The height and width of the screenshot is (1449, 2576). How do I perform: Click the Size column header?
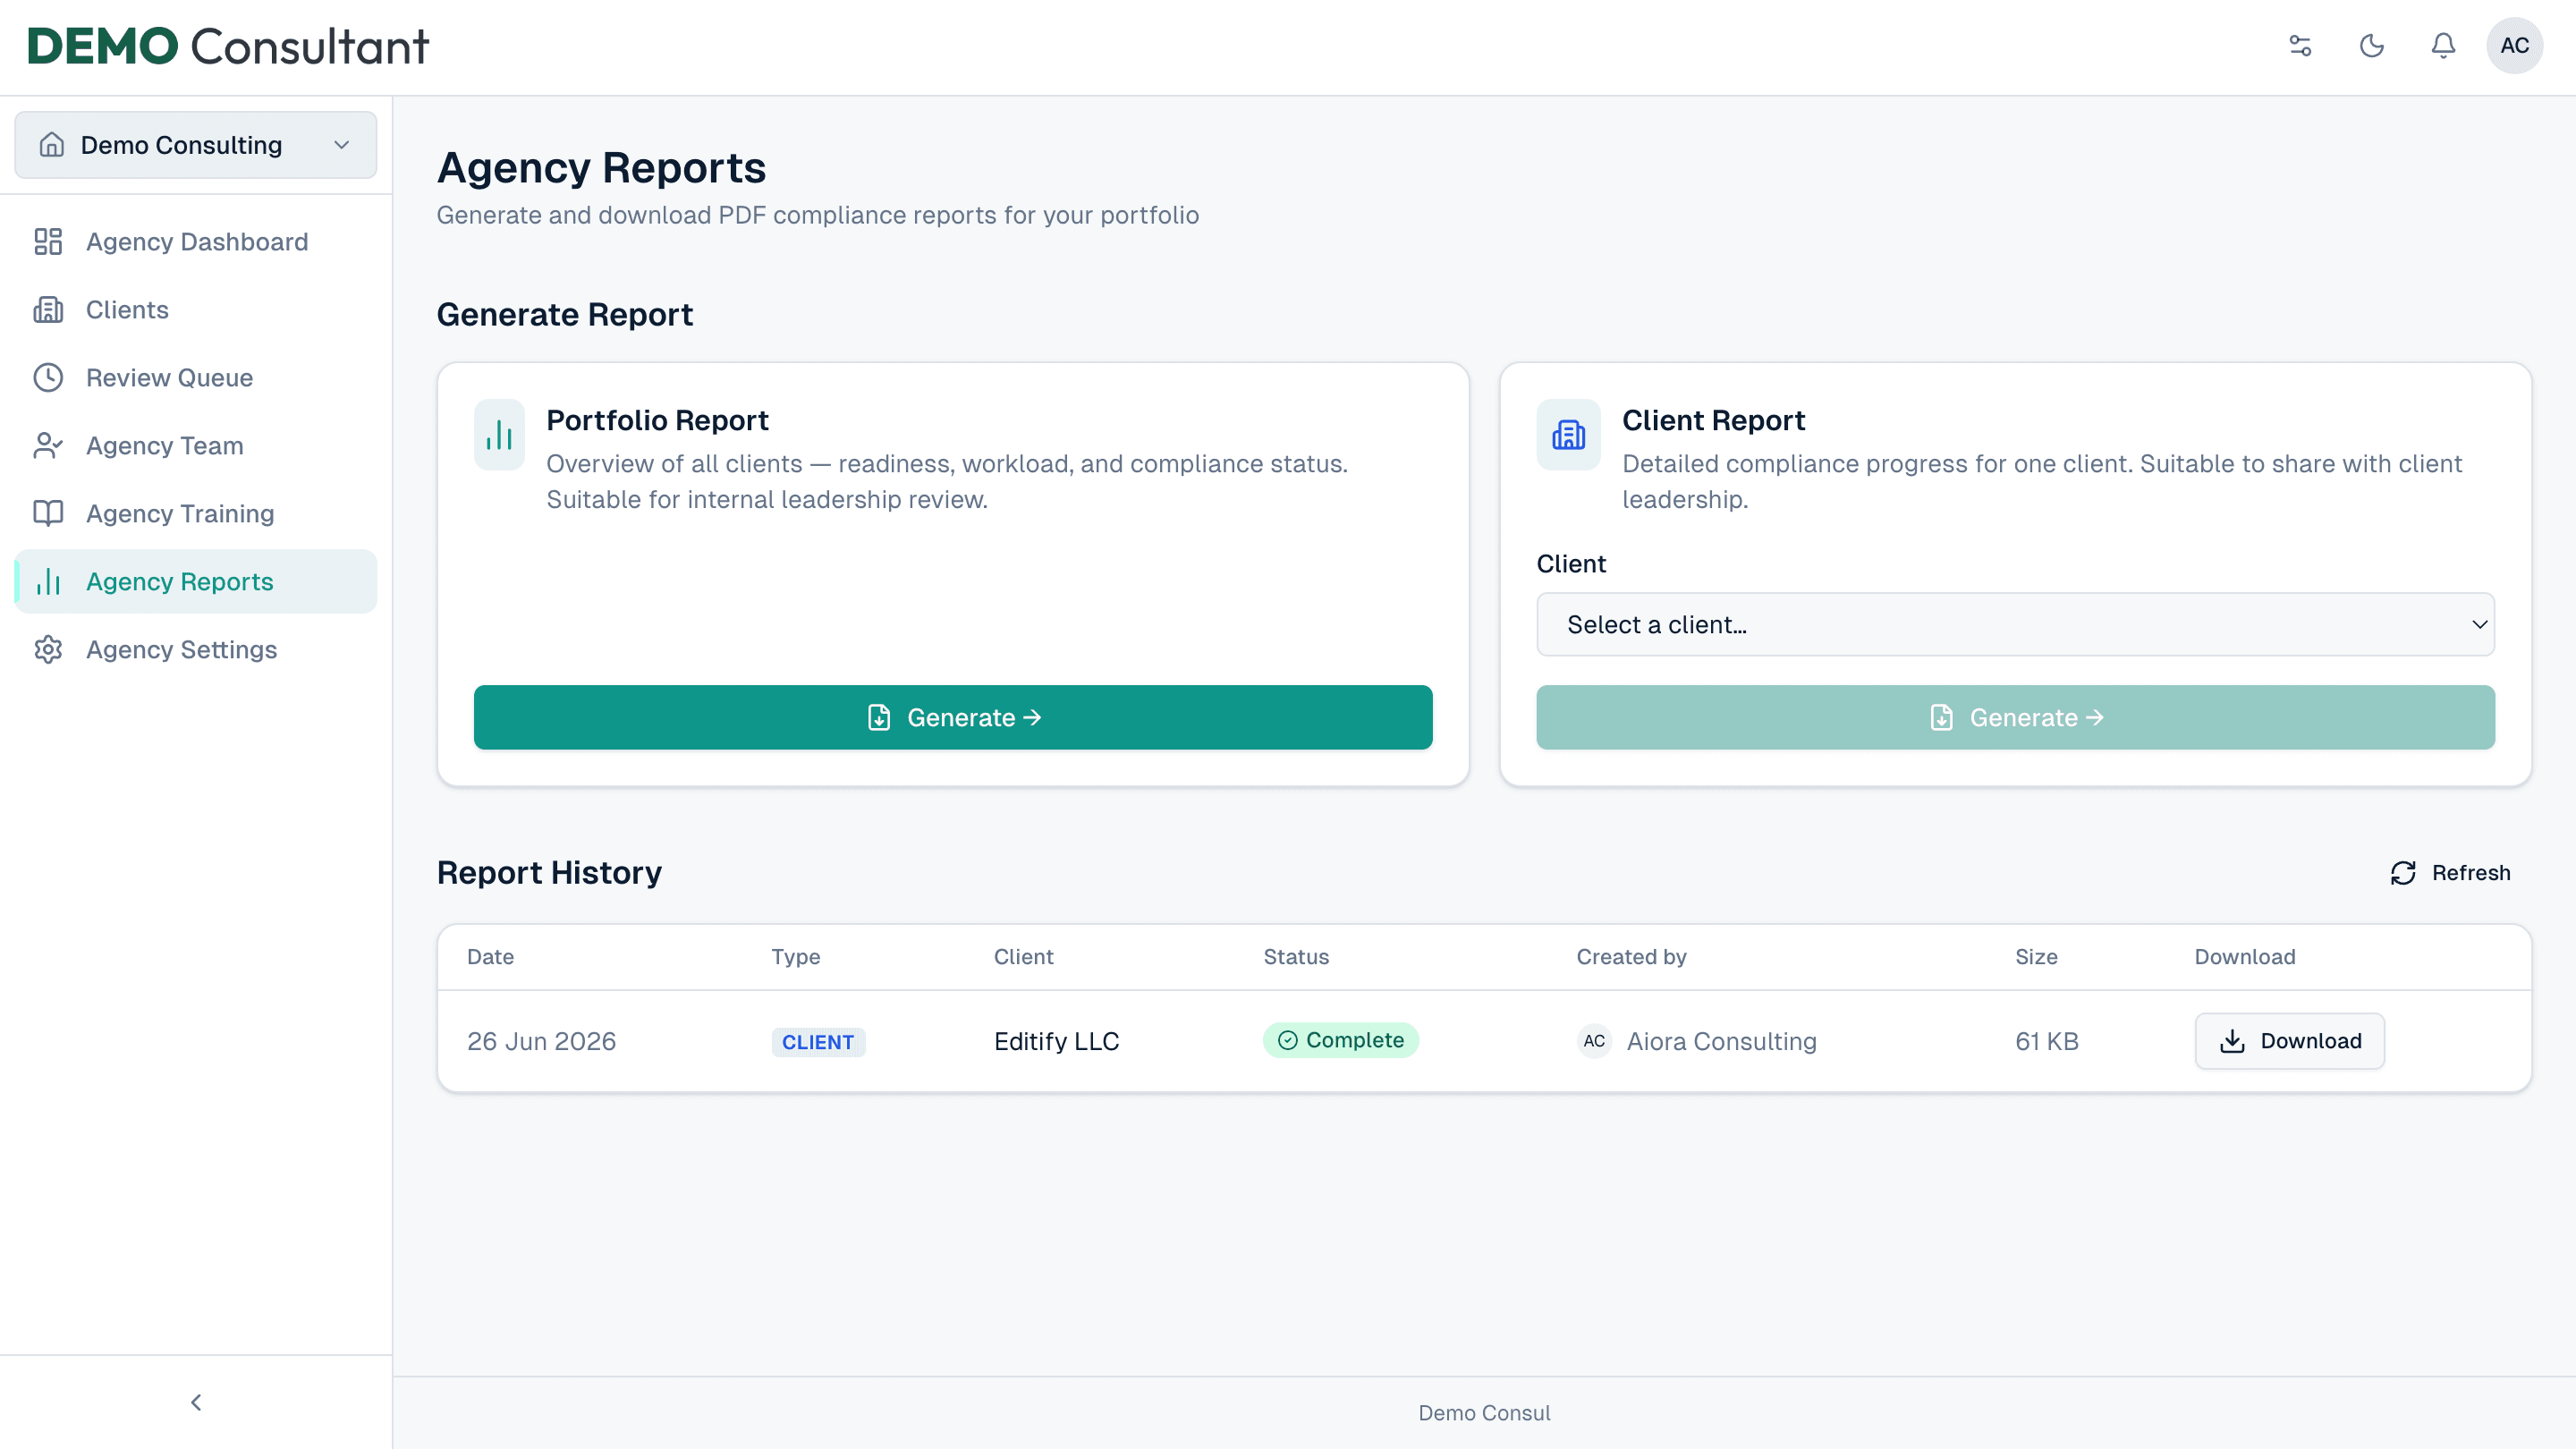tap(2036, 957)
